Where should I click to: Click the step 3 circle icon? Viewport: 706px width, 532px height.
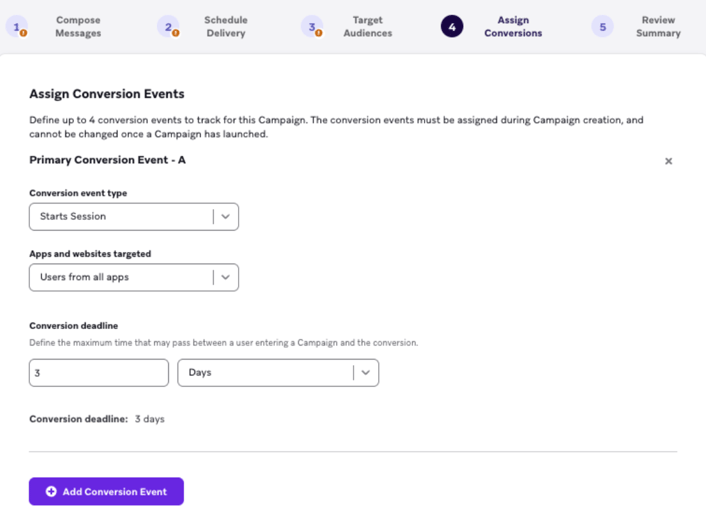(x=312, y=27)
